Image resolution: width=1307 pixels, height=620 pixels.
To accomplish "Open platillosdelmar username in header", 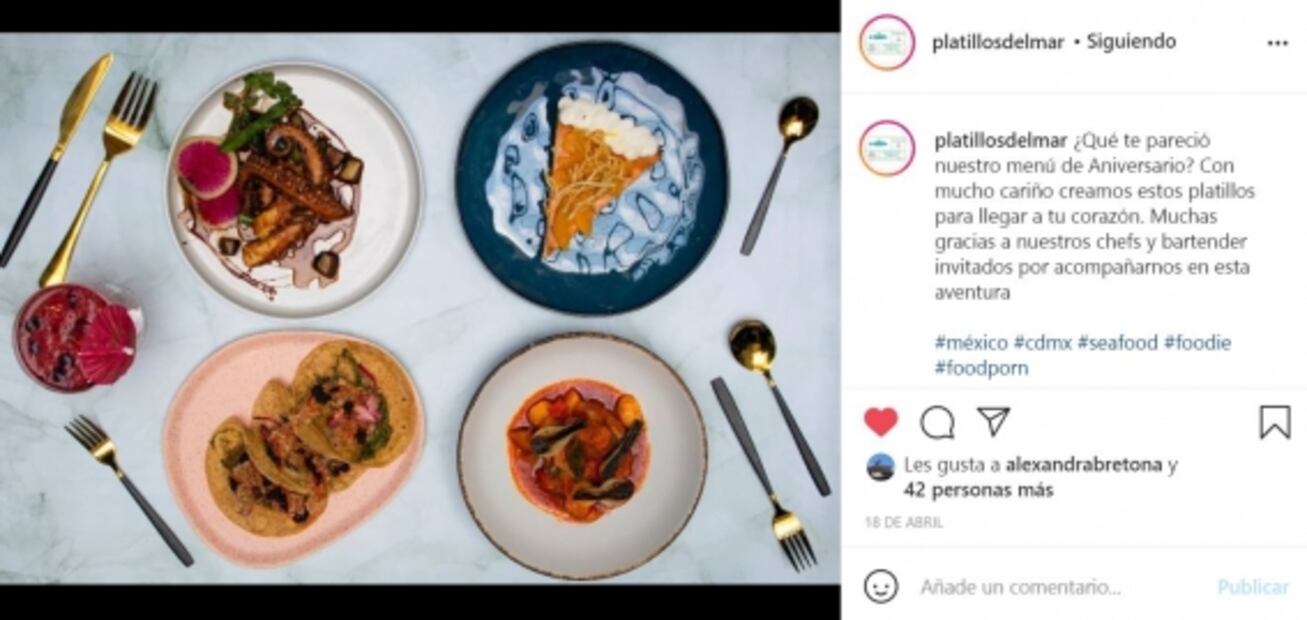I will 997,42.
